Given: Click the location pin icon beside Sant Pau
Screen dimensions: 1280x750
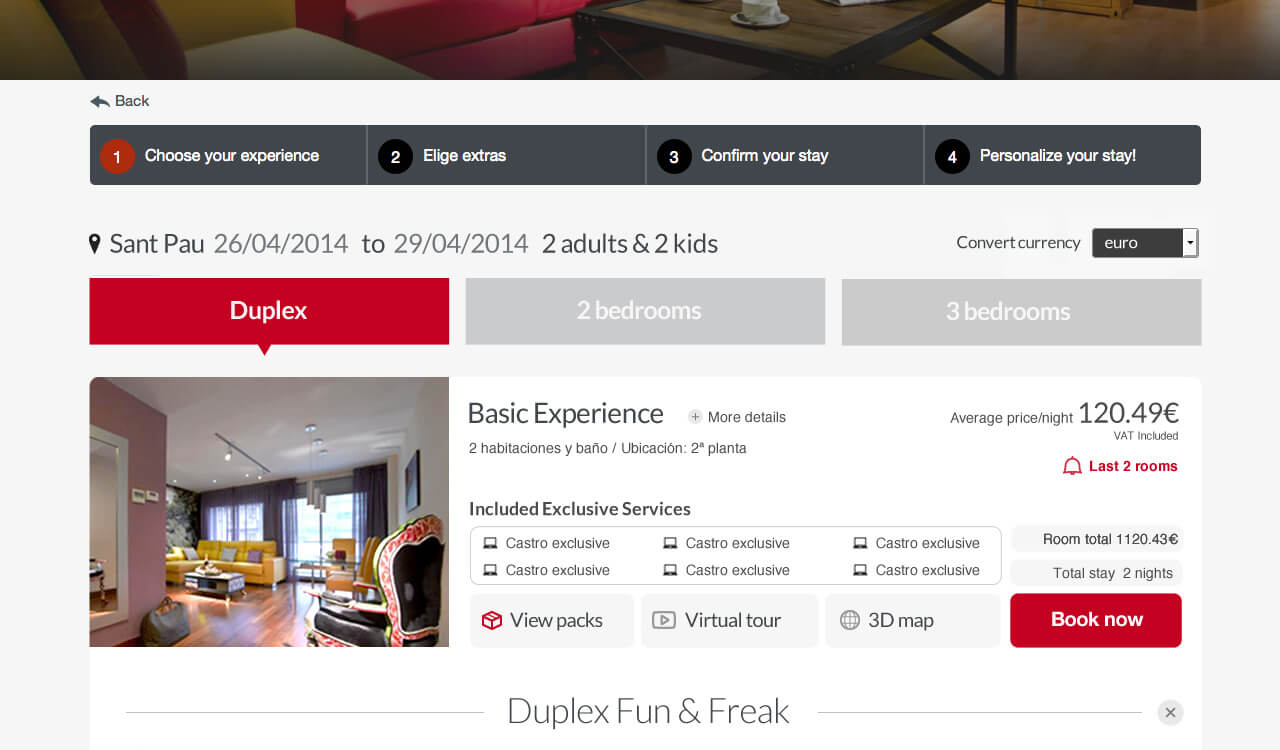Looking at the screenshot, I should click(95, 244).
